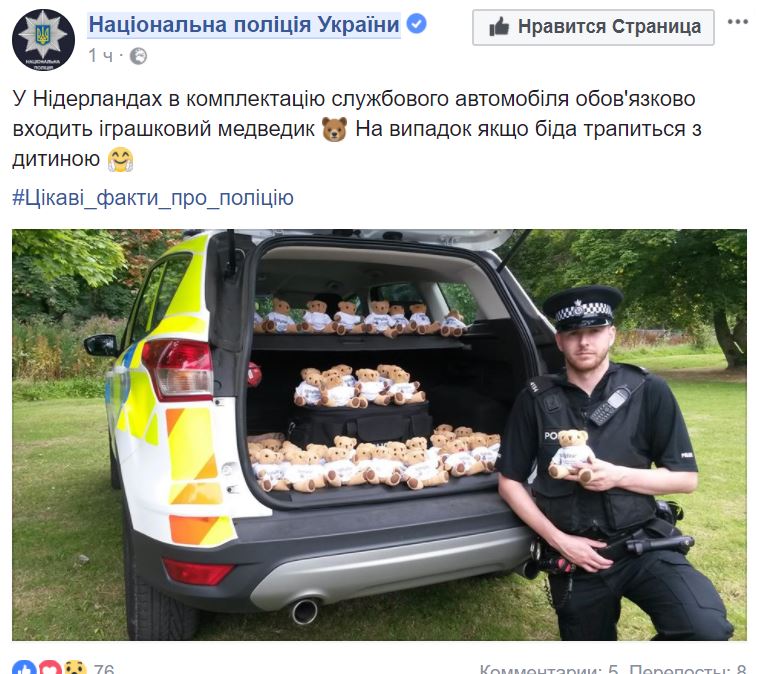Open the National Police page avatar

[x=43, y=40]
